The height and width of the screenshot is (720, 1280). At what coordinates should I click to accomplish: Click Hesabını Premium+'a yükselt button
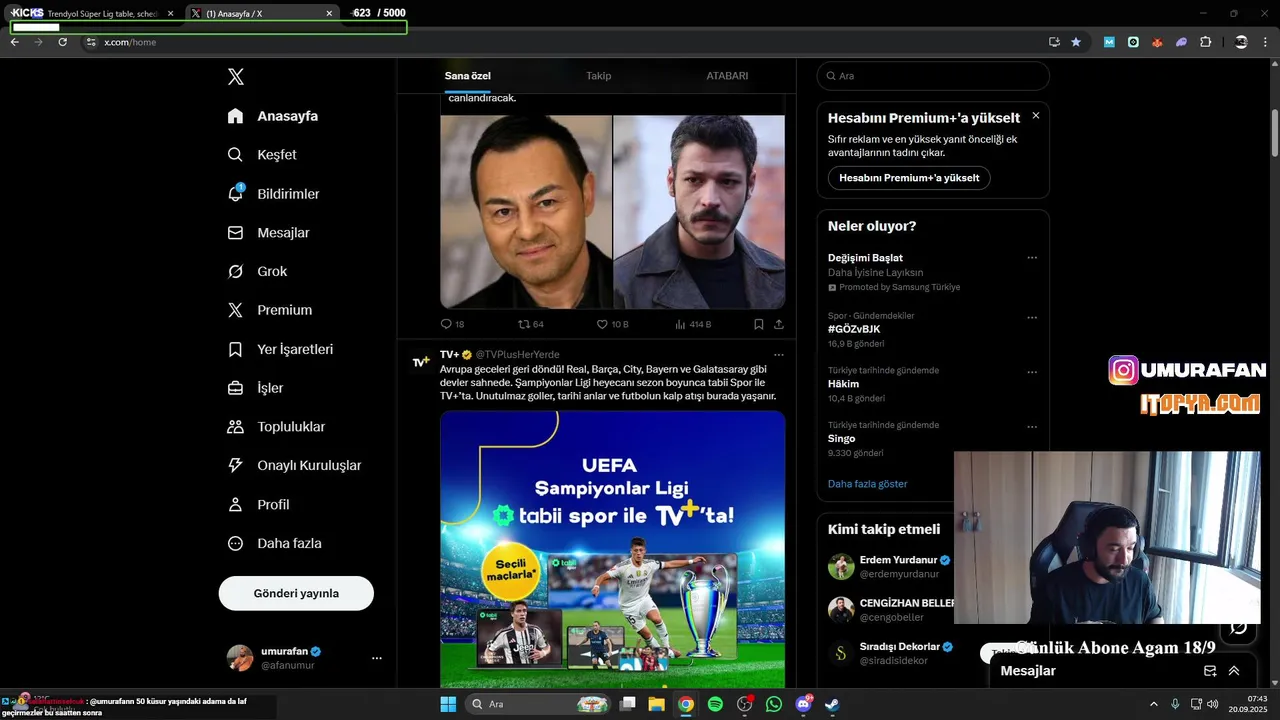click(909, 178)
